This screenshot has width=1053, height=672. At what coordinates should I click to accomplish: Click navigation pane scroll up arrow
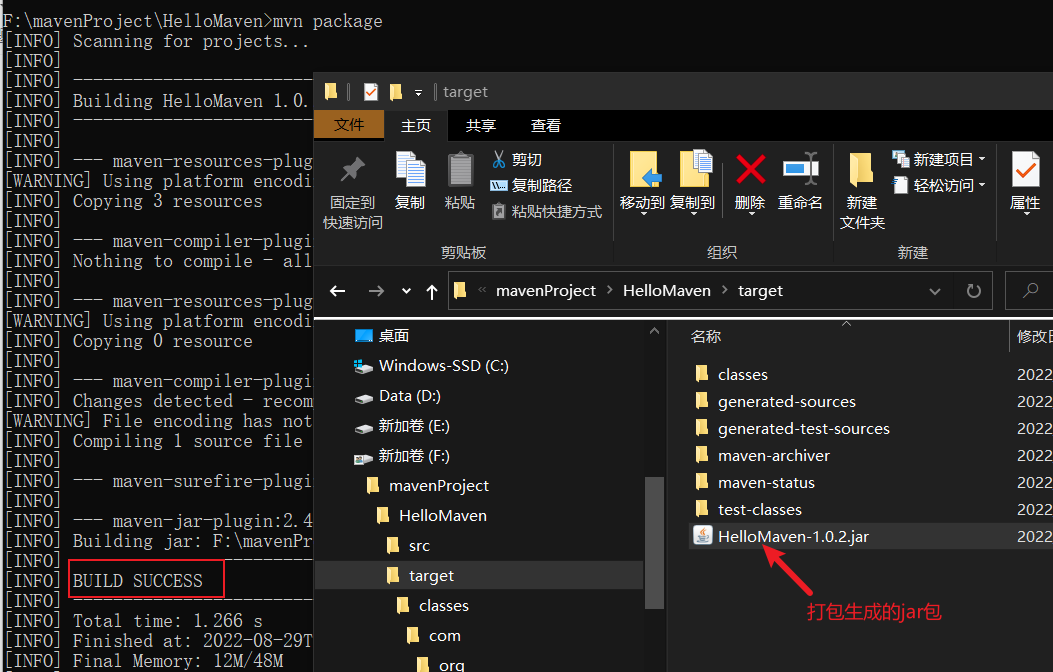point(654,331)
